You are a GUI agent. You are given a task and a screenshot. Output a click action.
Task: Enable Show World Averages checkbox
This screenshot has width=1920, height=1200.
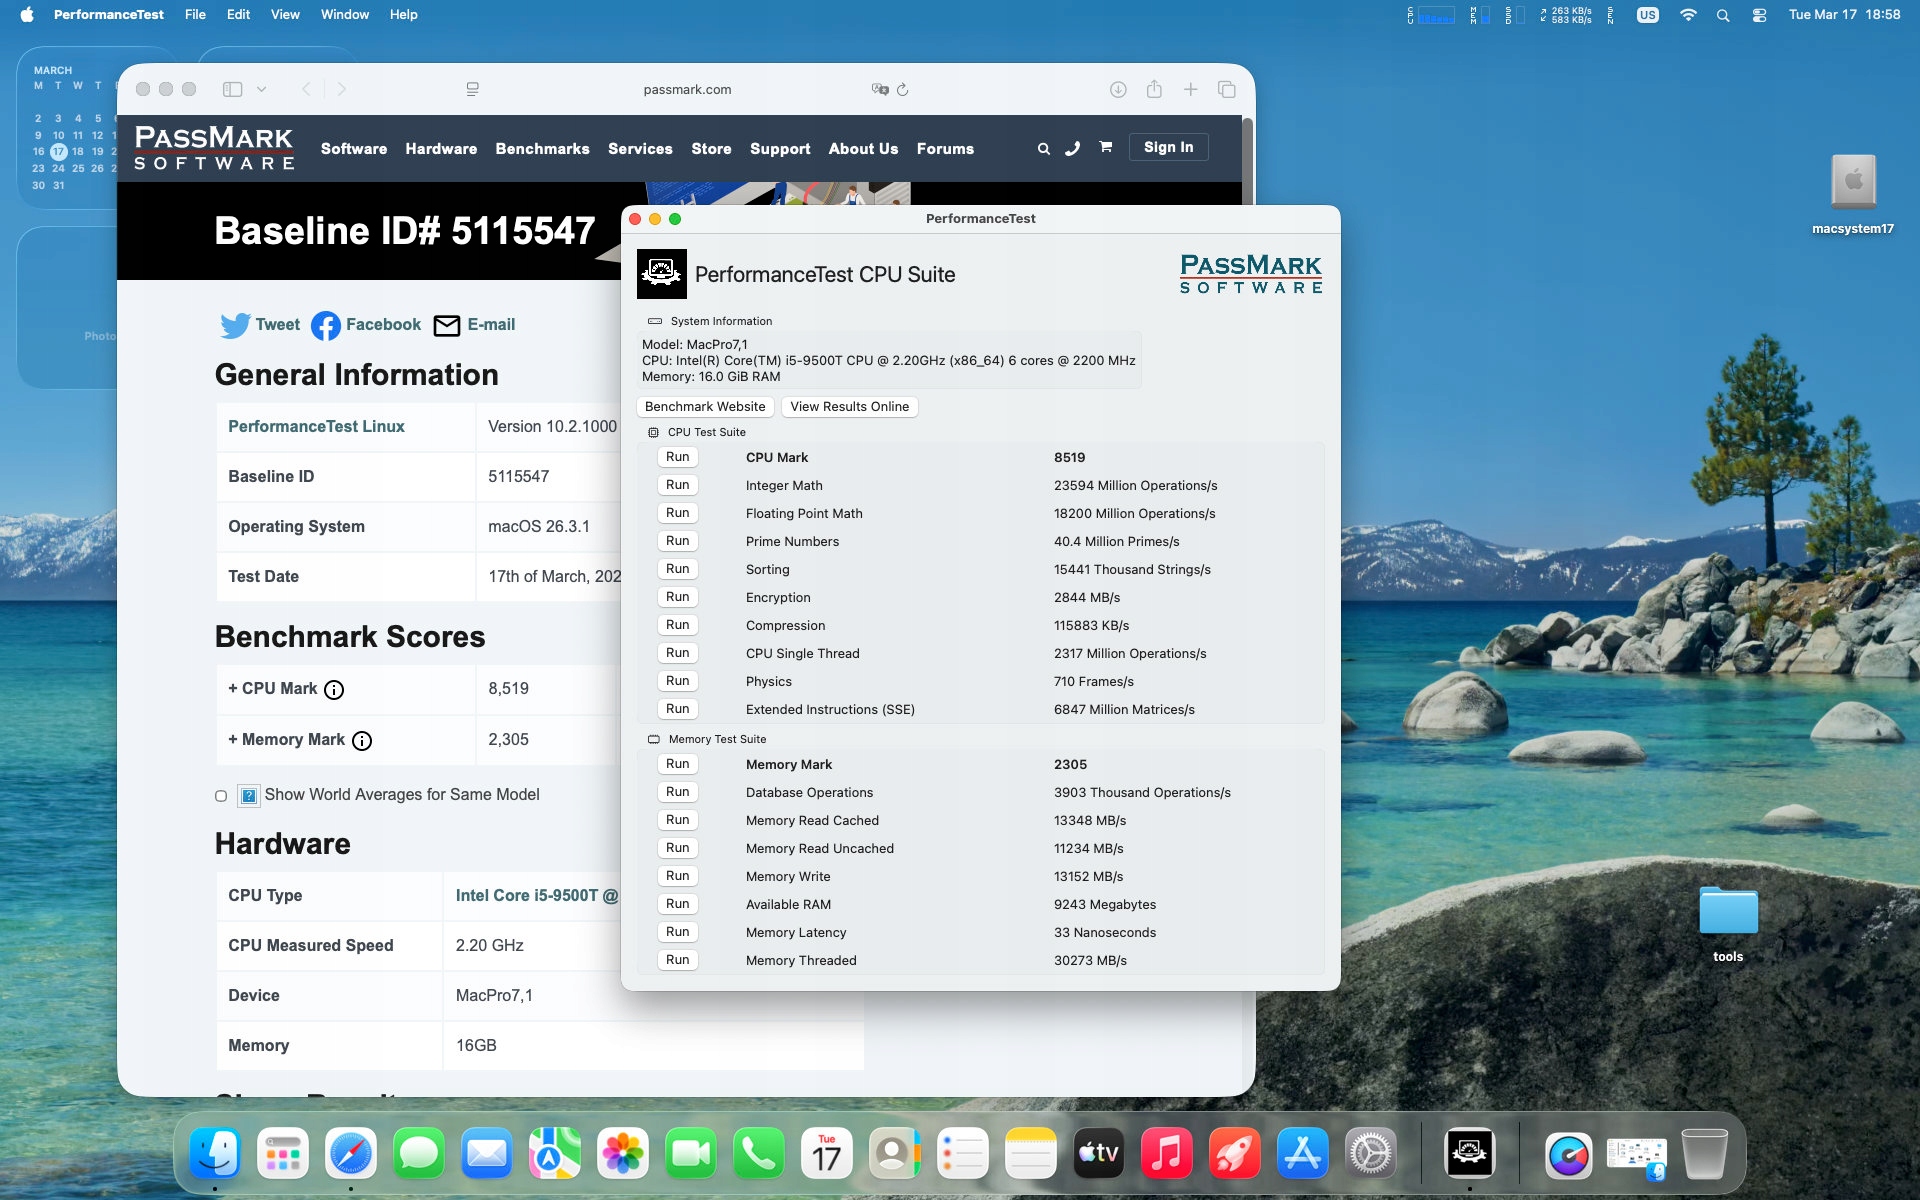click(221, 796)
